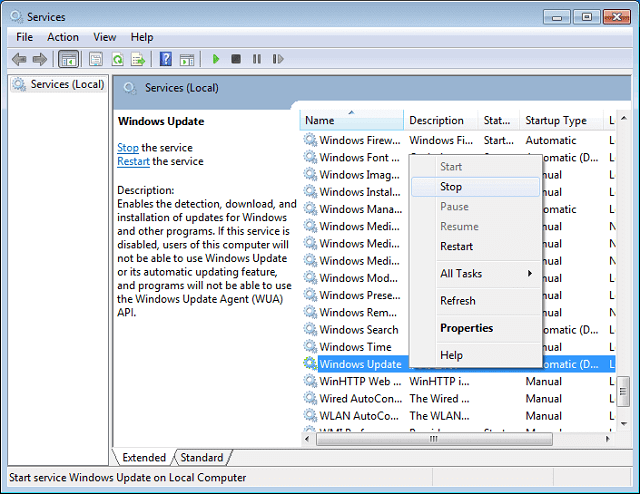This screenshot has height=494, width=640.
Task: Select Services (Local) in the tree
Action: click(66, 85)
